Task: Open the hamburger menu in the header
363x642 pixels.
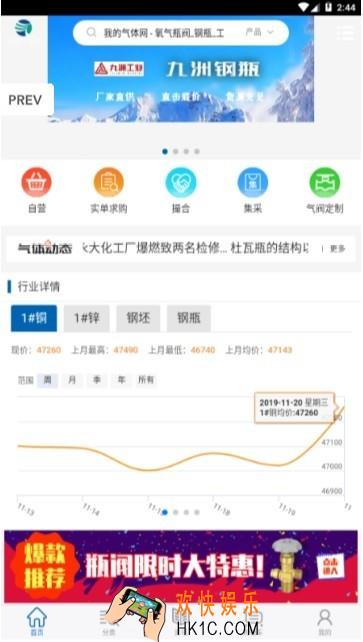Action: (x=345, y=33)
